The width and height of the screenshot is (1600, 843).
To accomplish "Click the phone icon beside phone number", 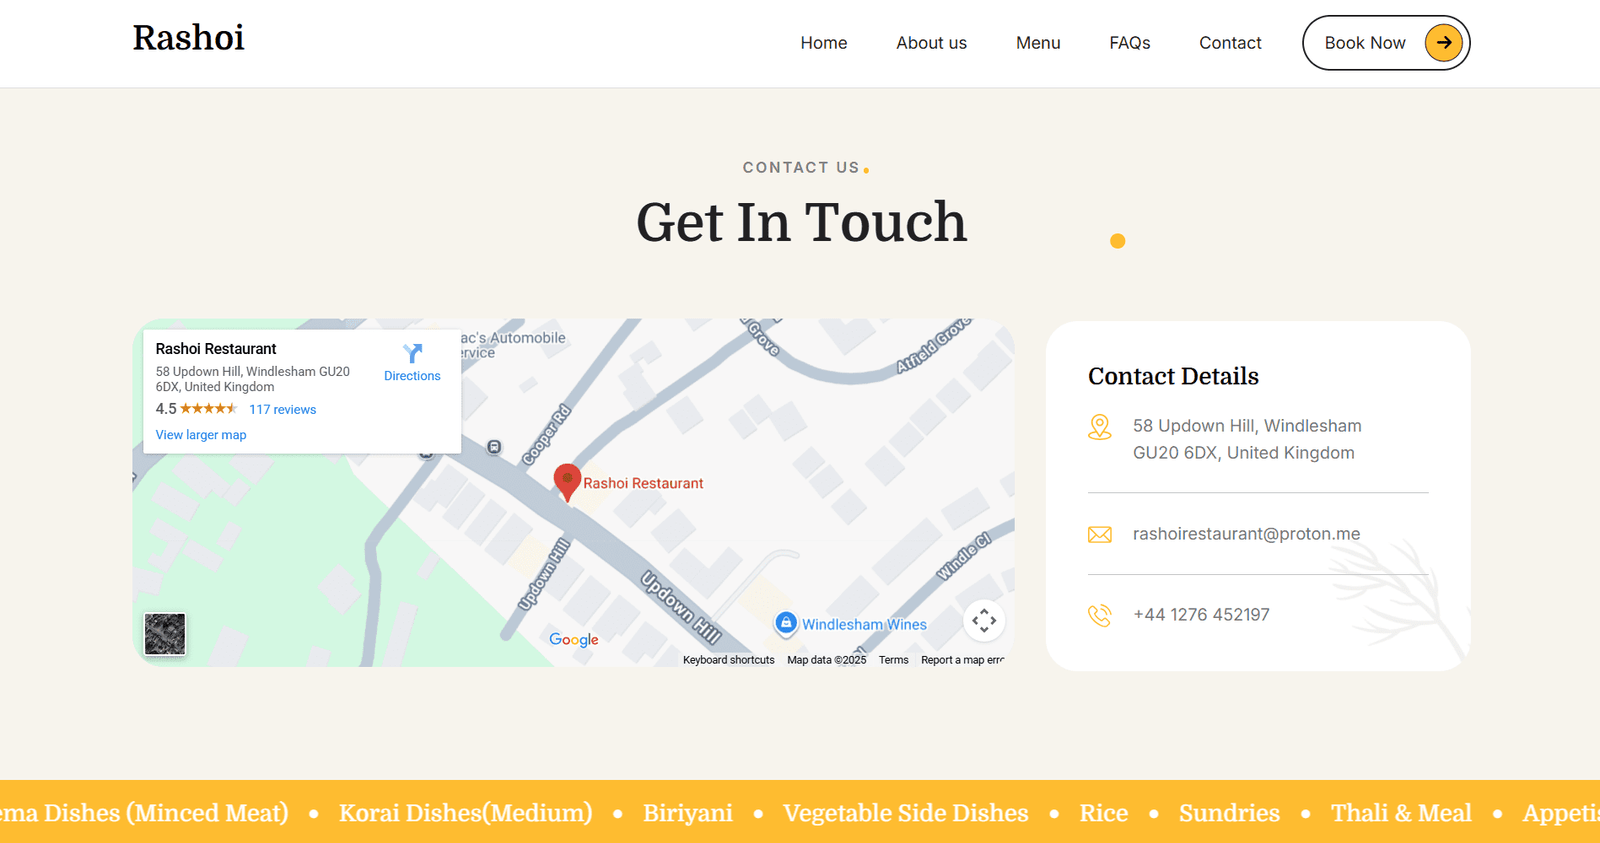I will [1100, 616].
